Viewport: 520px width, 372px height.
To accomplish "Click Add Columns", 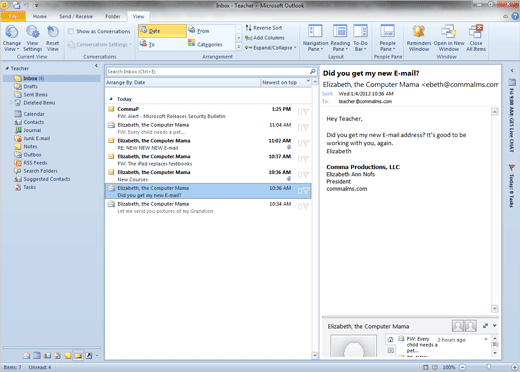I will click(x=265, y=38).
